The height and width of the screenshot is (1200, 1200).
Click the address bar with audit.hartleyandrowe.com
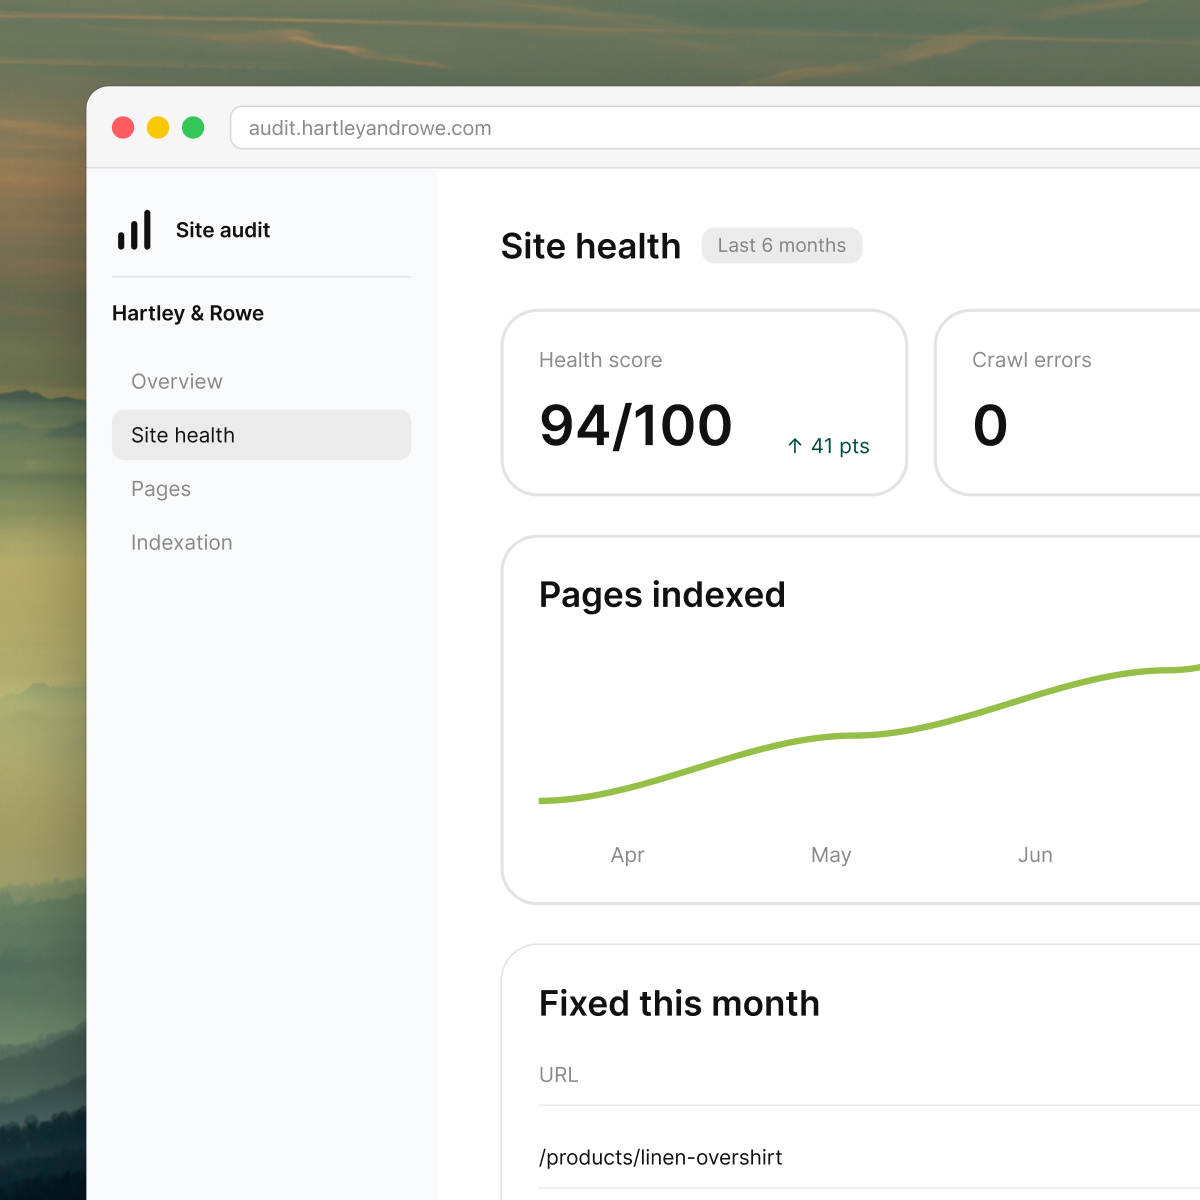coord(715,128)
